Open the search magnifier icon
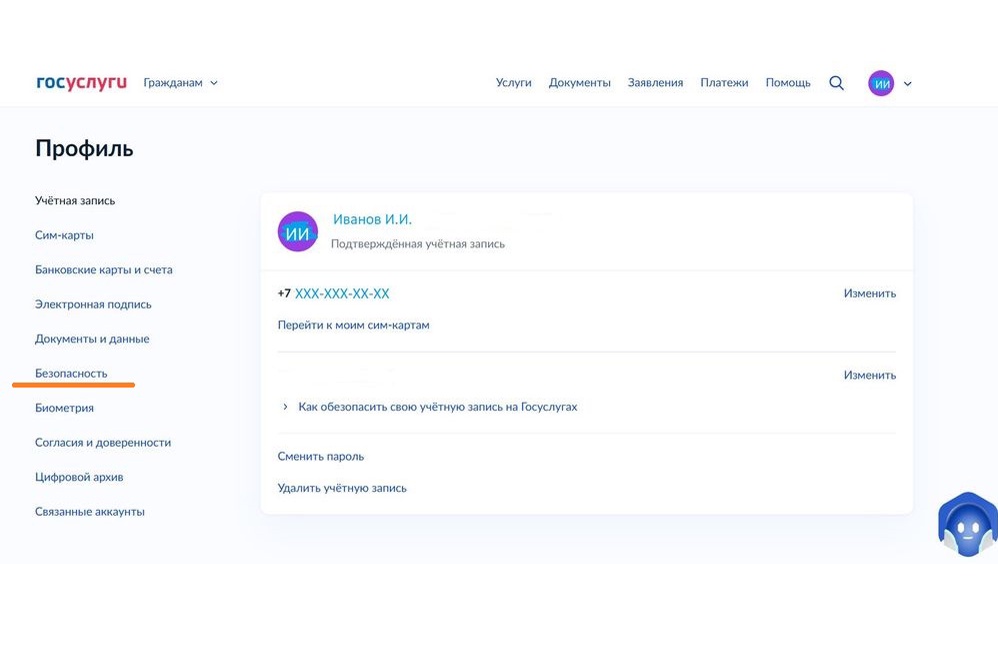 [x=837, y=83]
